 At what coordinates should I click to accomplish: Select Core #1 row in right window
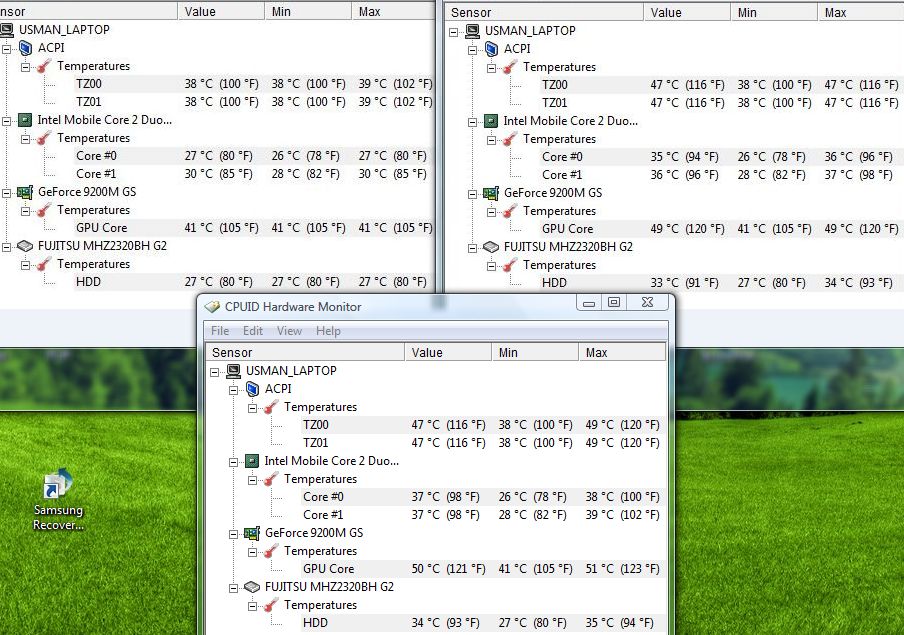point(721,175)
